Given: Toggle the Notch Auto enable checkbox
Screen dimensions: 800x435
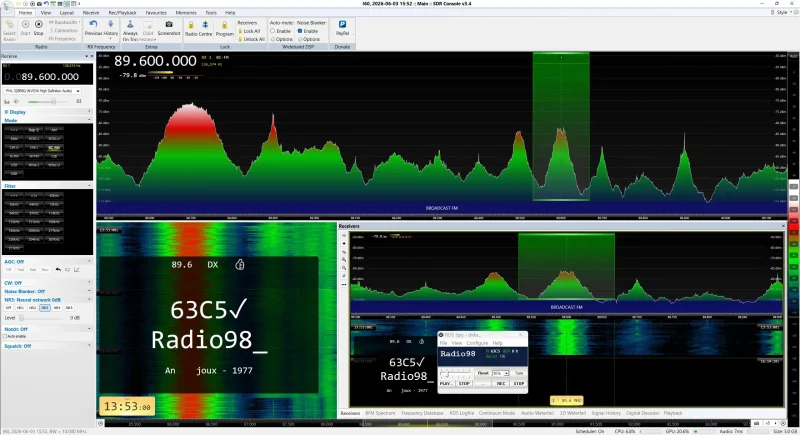Looking at the screenshot, I should tap(5, 337).
